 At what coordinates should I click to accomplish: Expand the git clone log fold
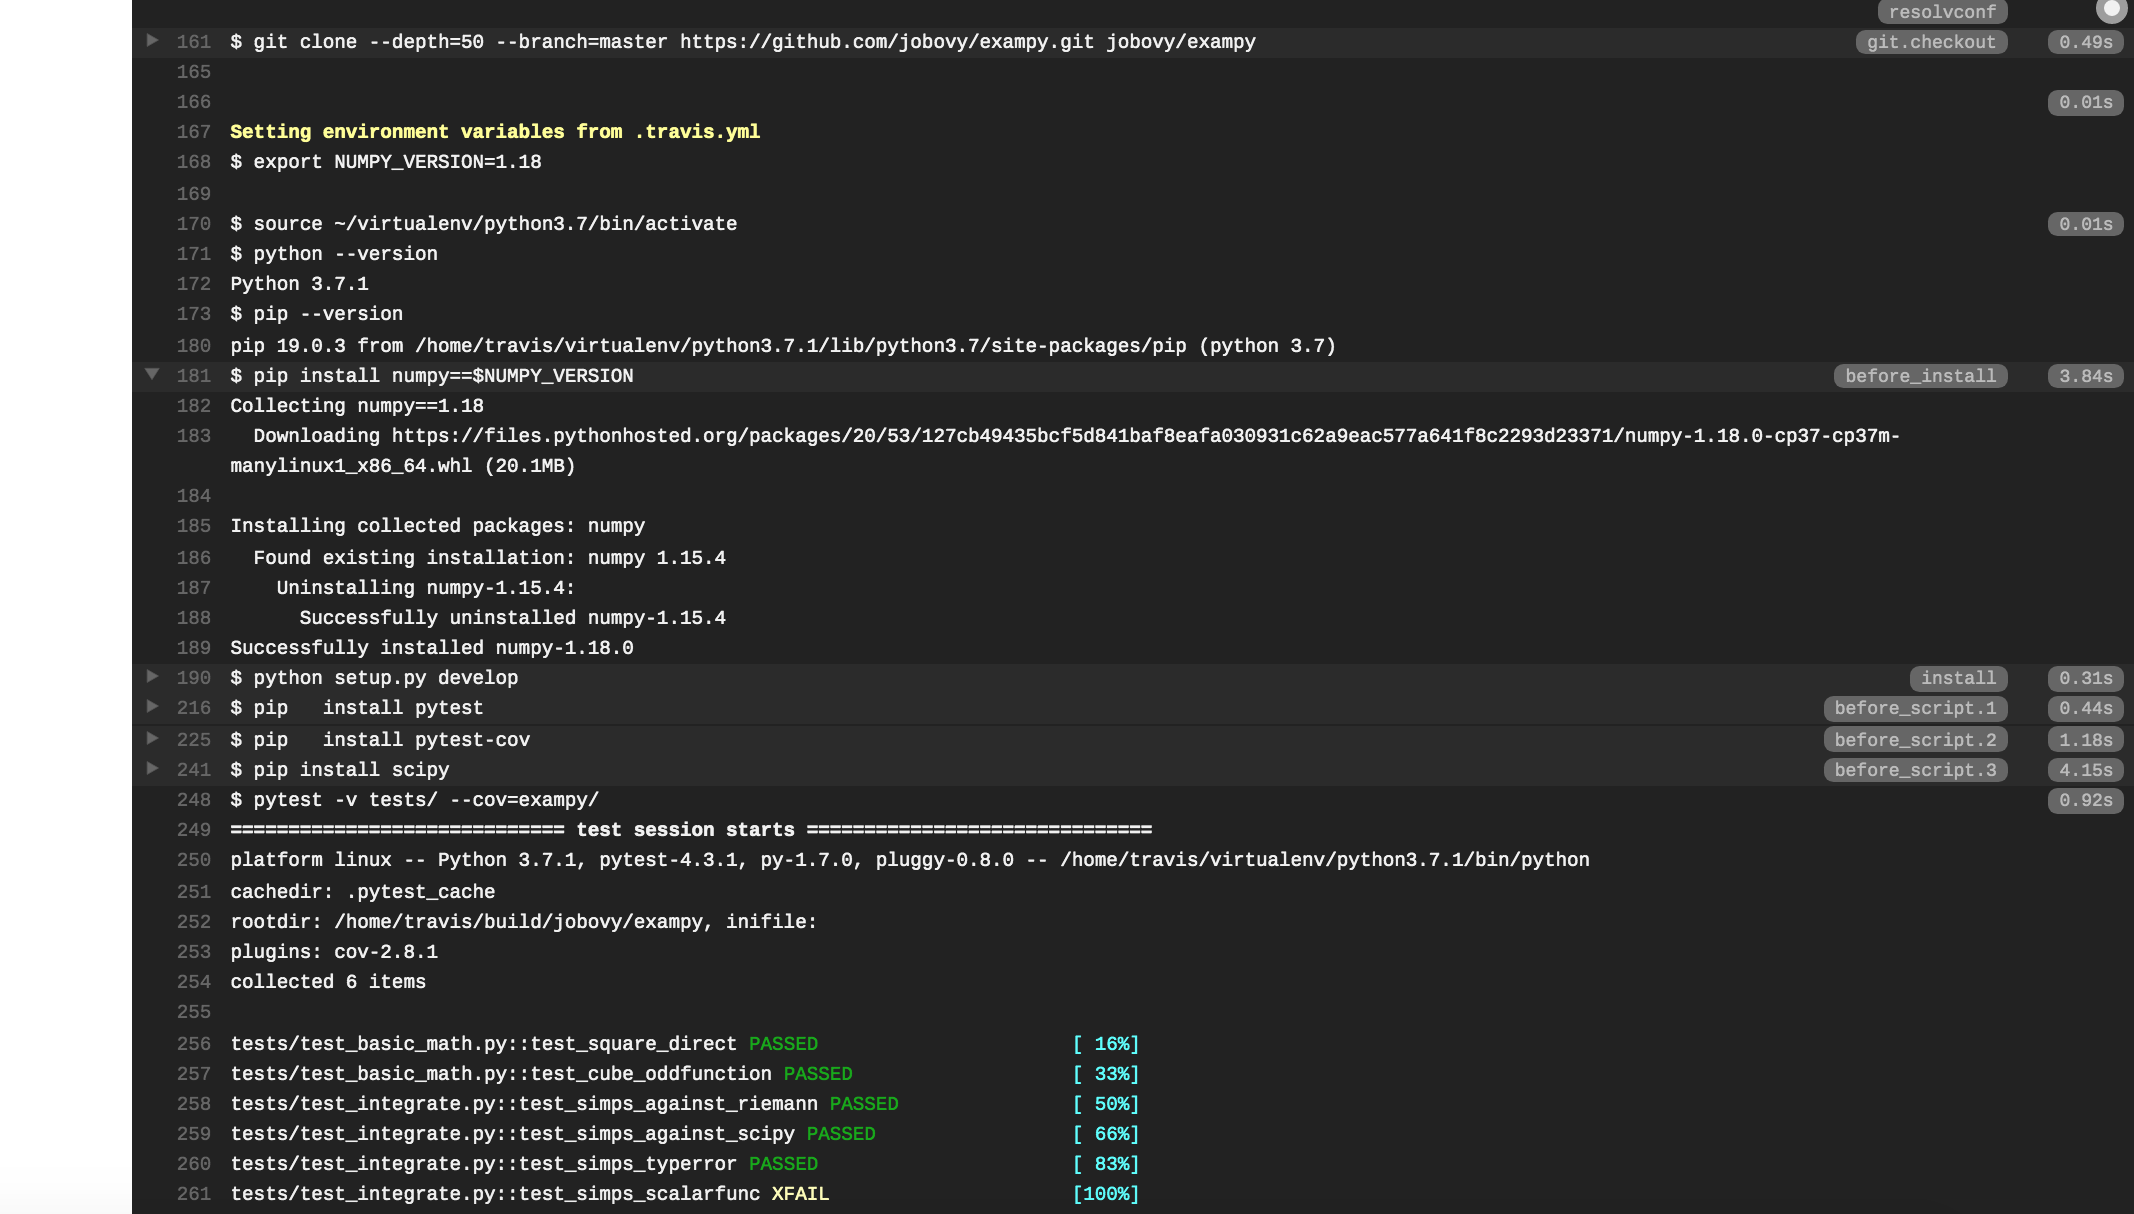(152, 41)
